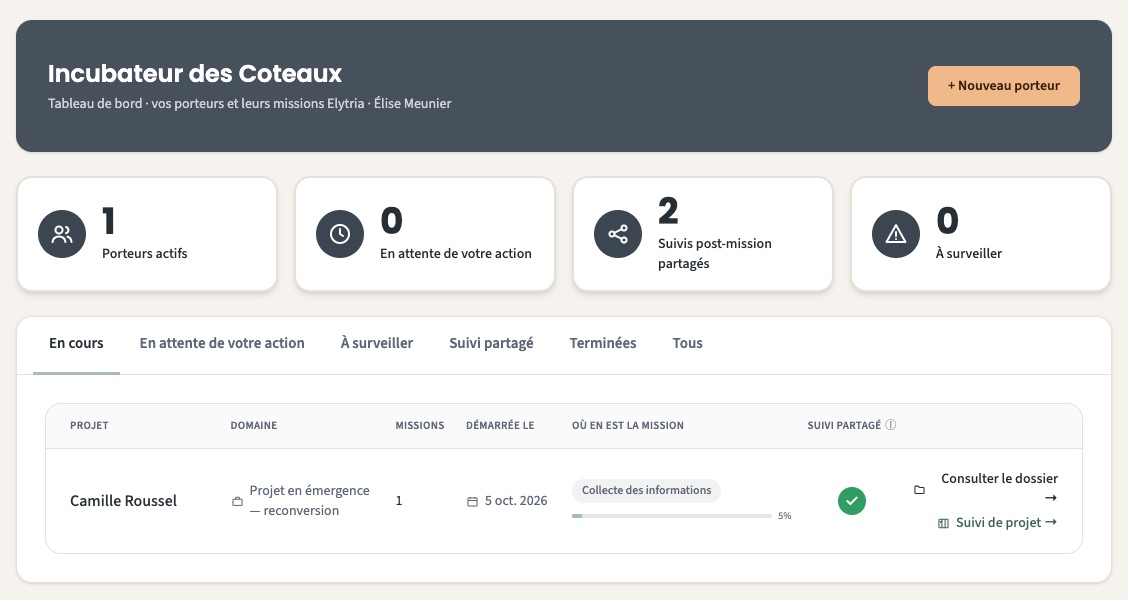This screenshot has width=1128, height=600.
Task: Switch to the Terminées tab
Action: click(x=603, y=343)
